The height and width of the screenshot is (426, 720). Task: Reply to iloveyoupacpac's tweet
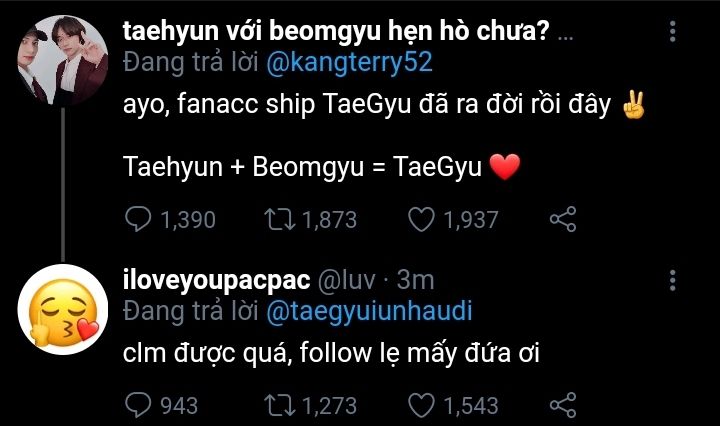pyautogui.click(x=136, y=405)
